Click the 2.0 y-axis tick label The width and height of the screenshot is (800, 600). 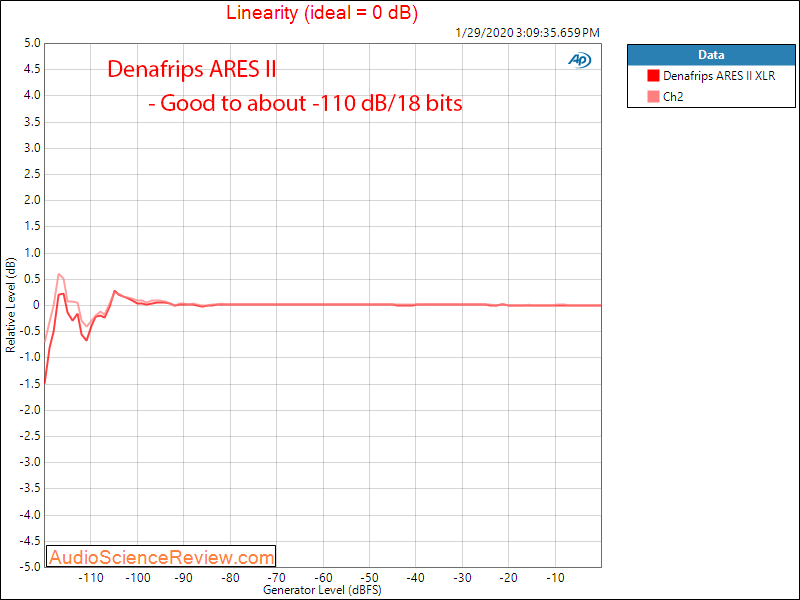pos(32,200)
